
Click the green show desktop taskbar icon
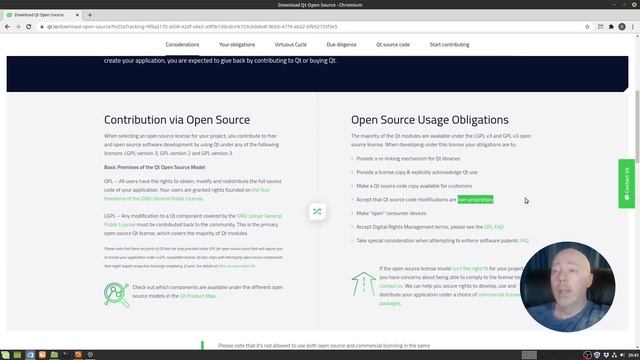click(18, 355)
